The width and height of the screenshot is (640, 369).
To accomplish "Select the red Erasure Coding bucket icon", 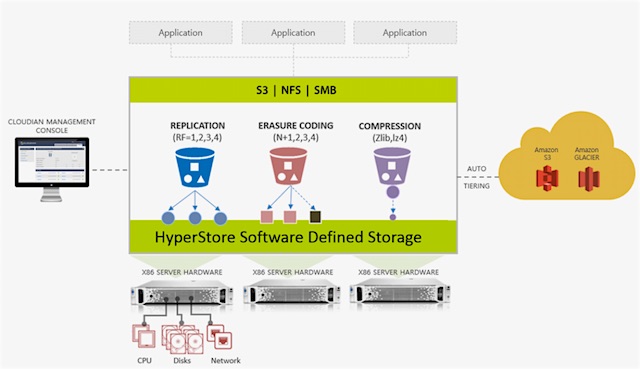I will (x=288, y=166).
